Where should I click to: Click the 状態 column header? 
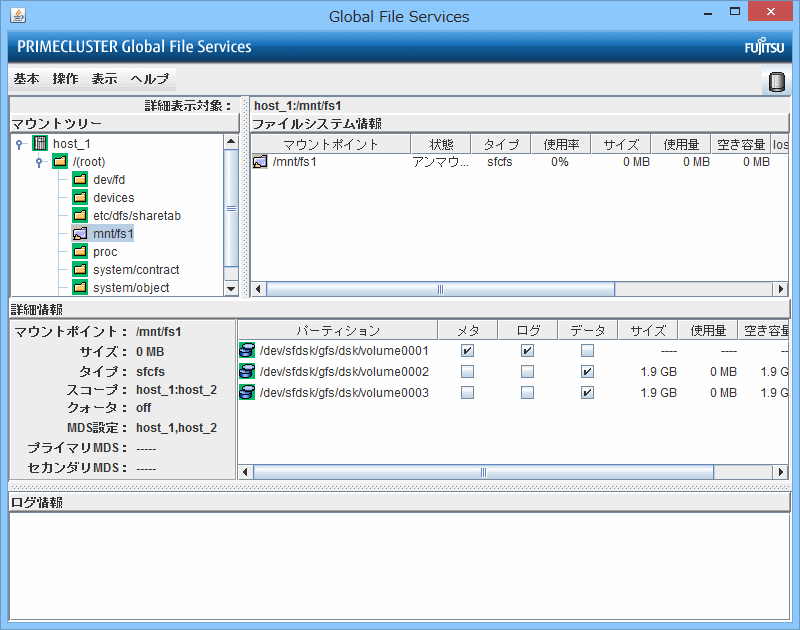coord(441,144)
